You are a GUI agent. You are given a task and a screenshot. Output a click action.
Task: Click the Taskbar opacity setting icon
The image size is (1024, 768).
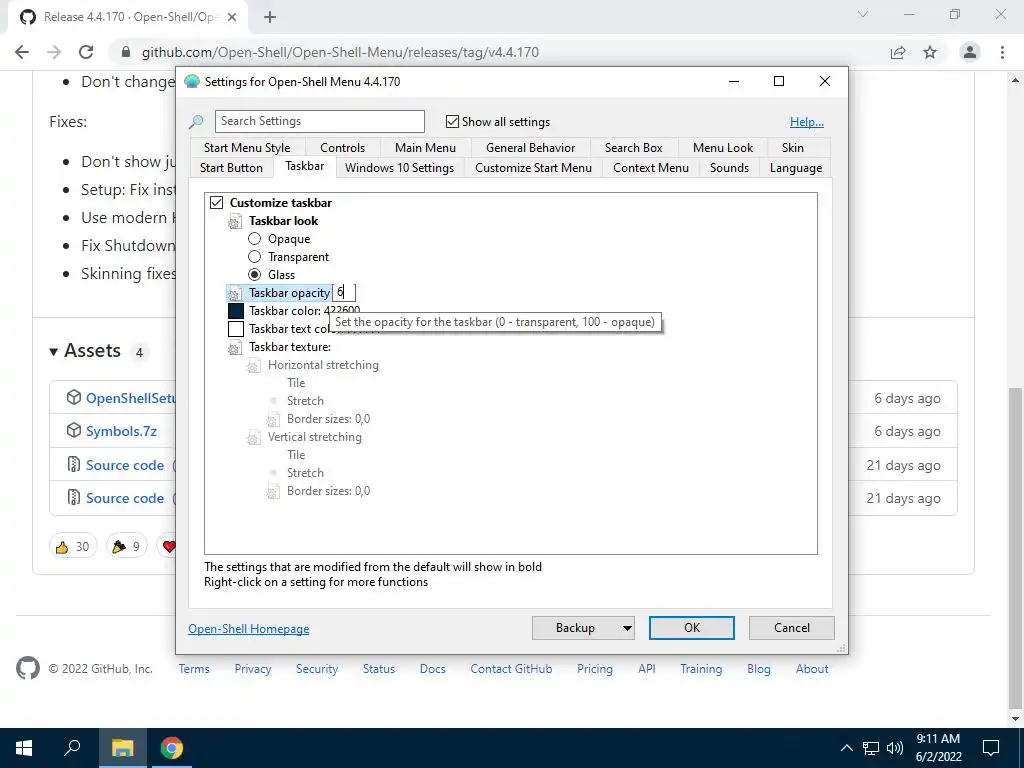pos(235,293)
